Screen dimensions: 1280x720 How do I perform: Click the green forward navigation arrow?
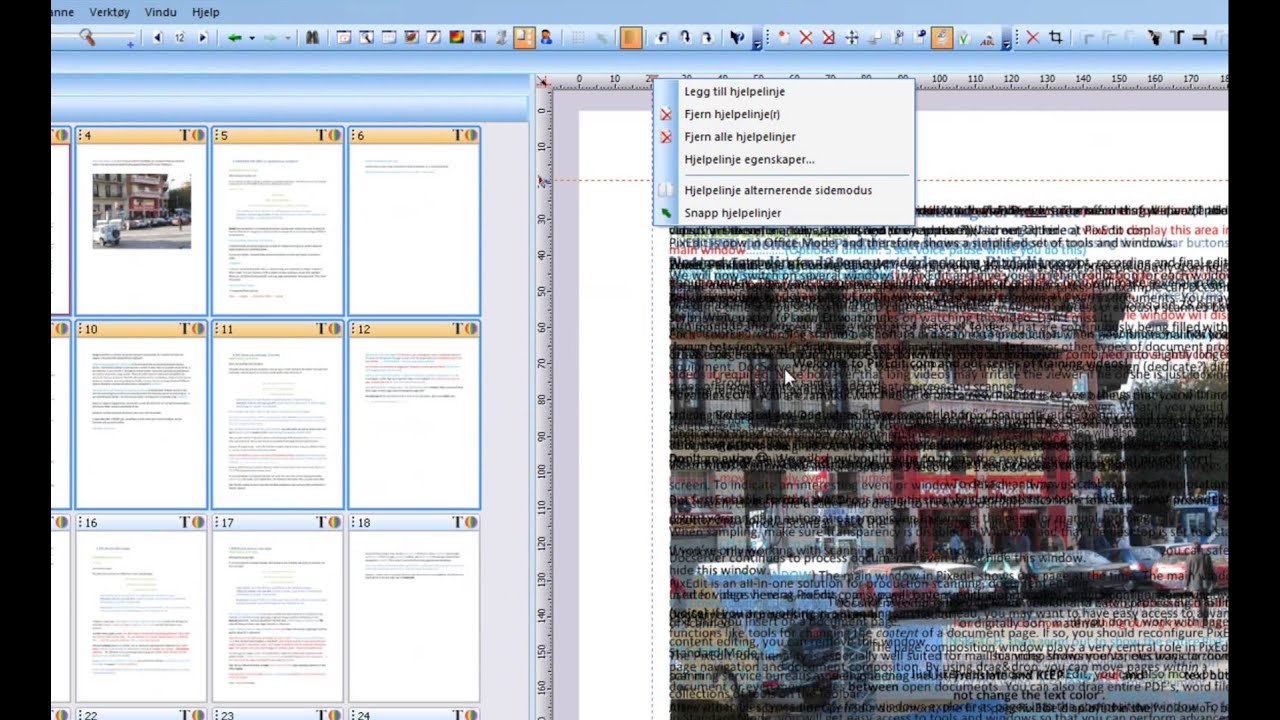tap(270, 37)
